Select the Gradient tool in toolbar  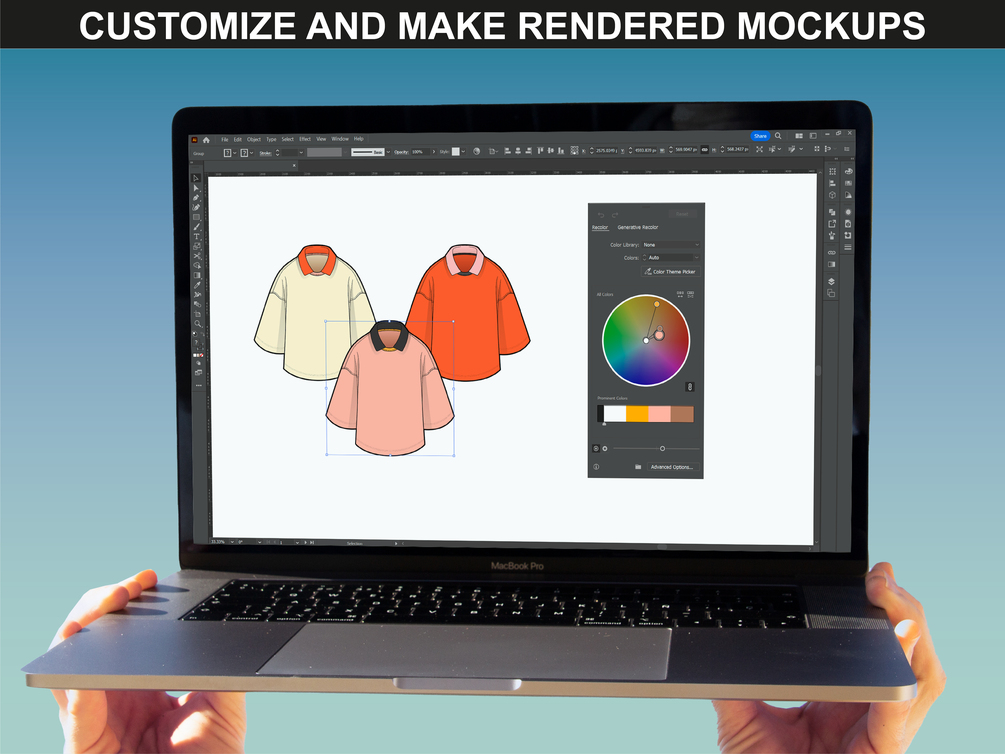click(x=197, y=274)
